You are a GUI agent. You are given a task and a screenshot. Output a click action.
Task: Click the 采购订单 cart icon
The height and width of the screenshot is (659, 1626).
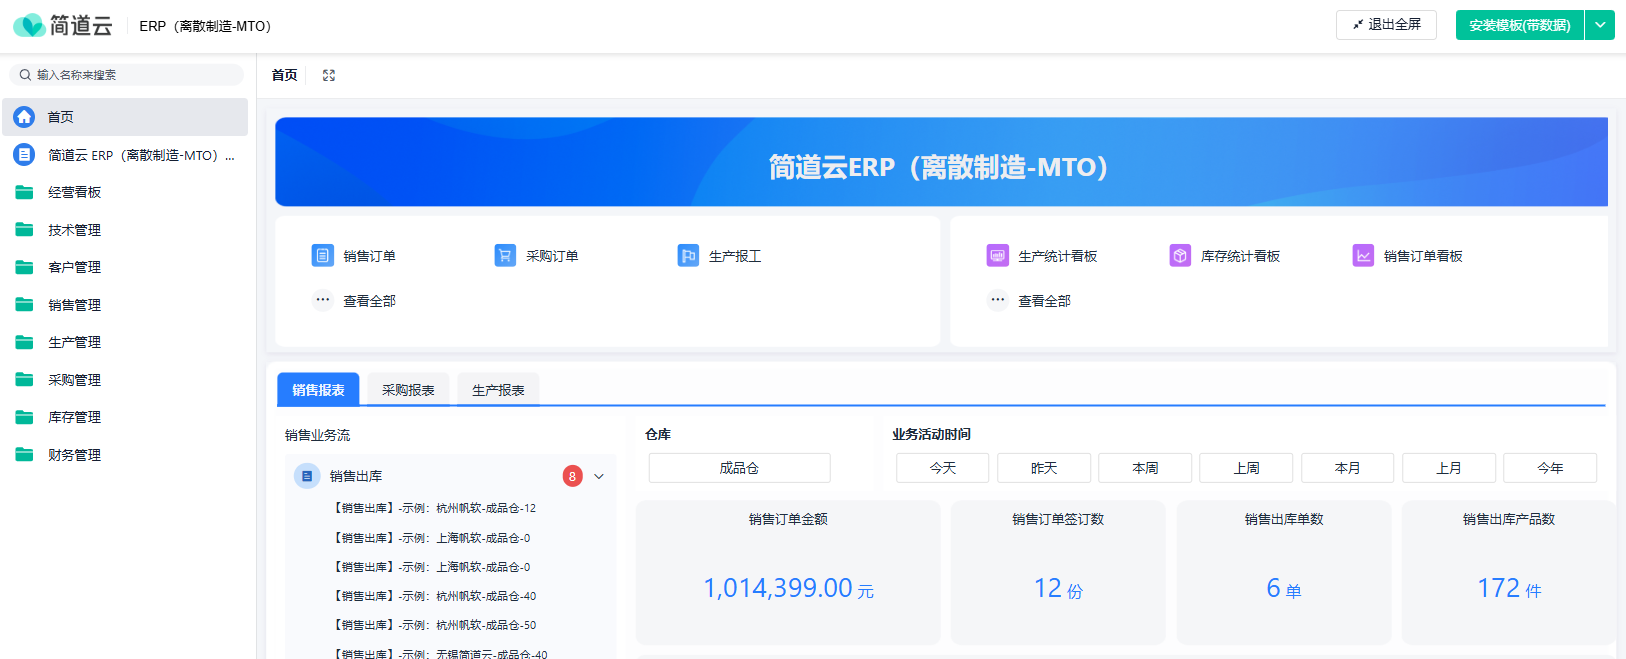[x=505, y=256]
